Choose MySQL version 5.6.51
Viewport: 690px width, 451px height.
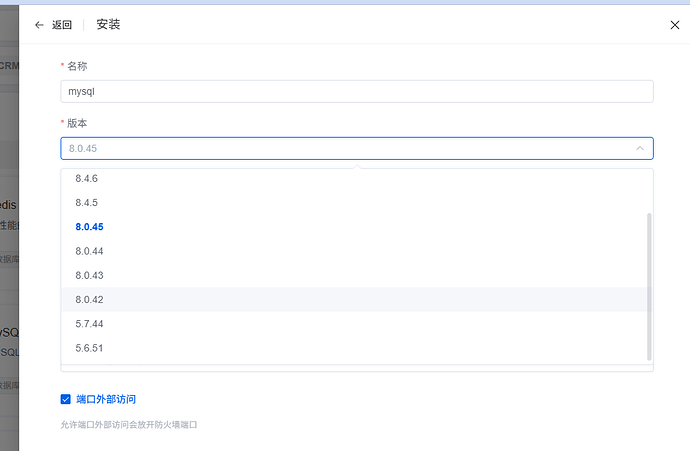coord(89,348)
